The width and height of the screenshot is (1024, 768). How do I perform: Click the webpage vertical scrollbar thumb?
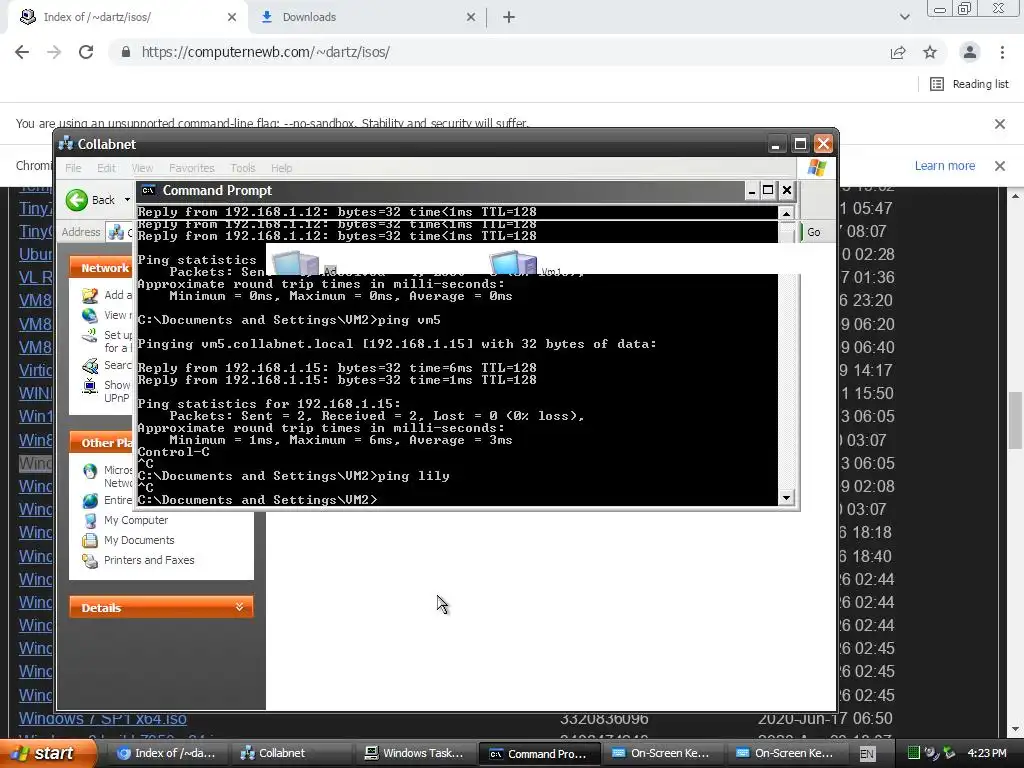click(1015, 420)
